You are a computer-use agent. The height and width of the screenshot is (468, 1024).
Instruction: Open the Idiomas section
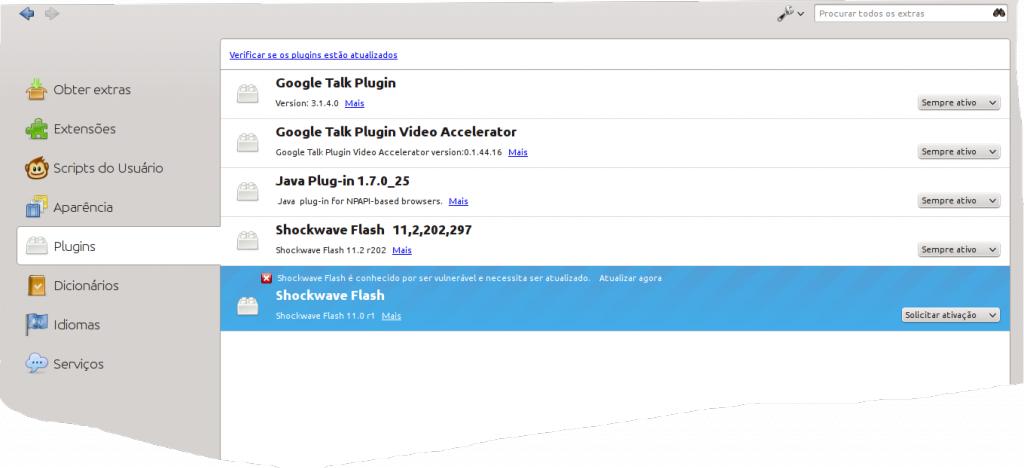coord(77,324)
